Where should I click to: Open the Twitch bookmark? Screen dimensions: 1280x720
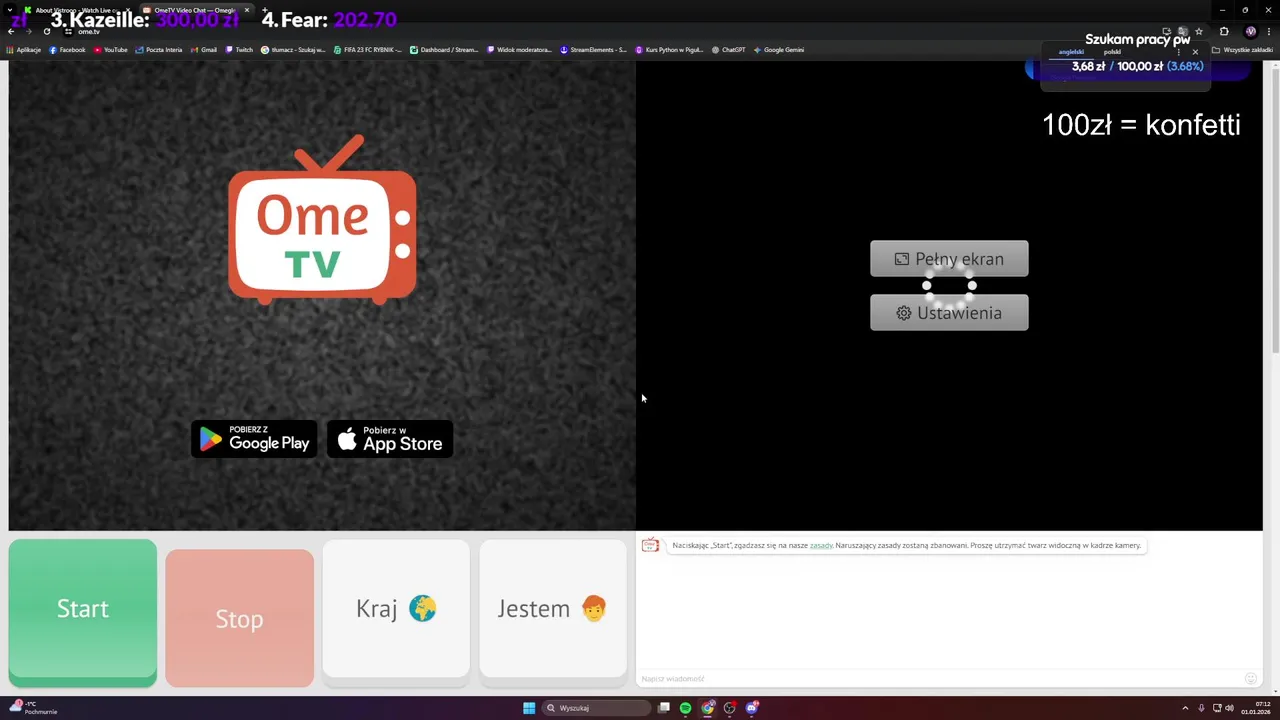point(240,50)
